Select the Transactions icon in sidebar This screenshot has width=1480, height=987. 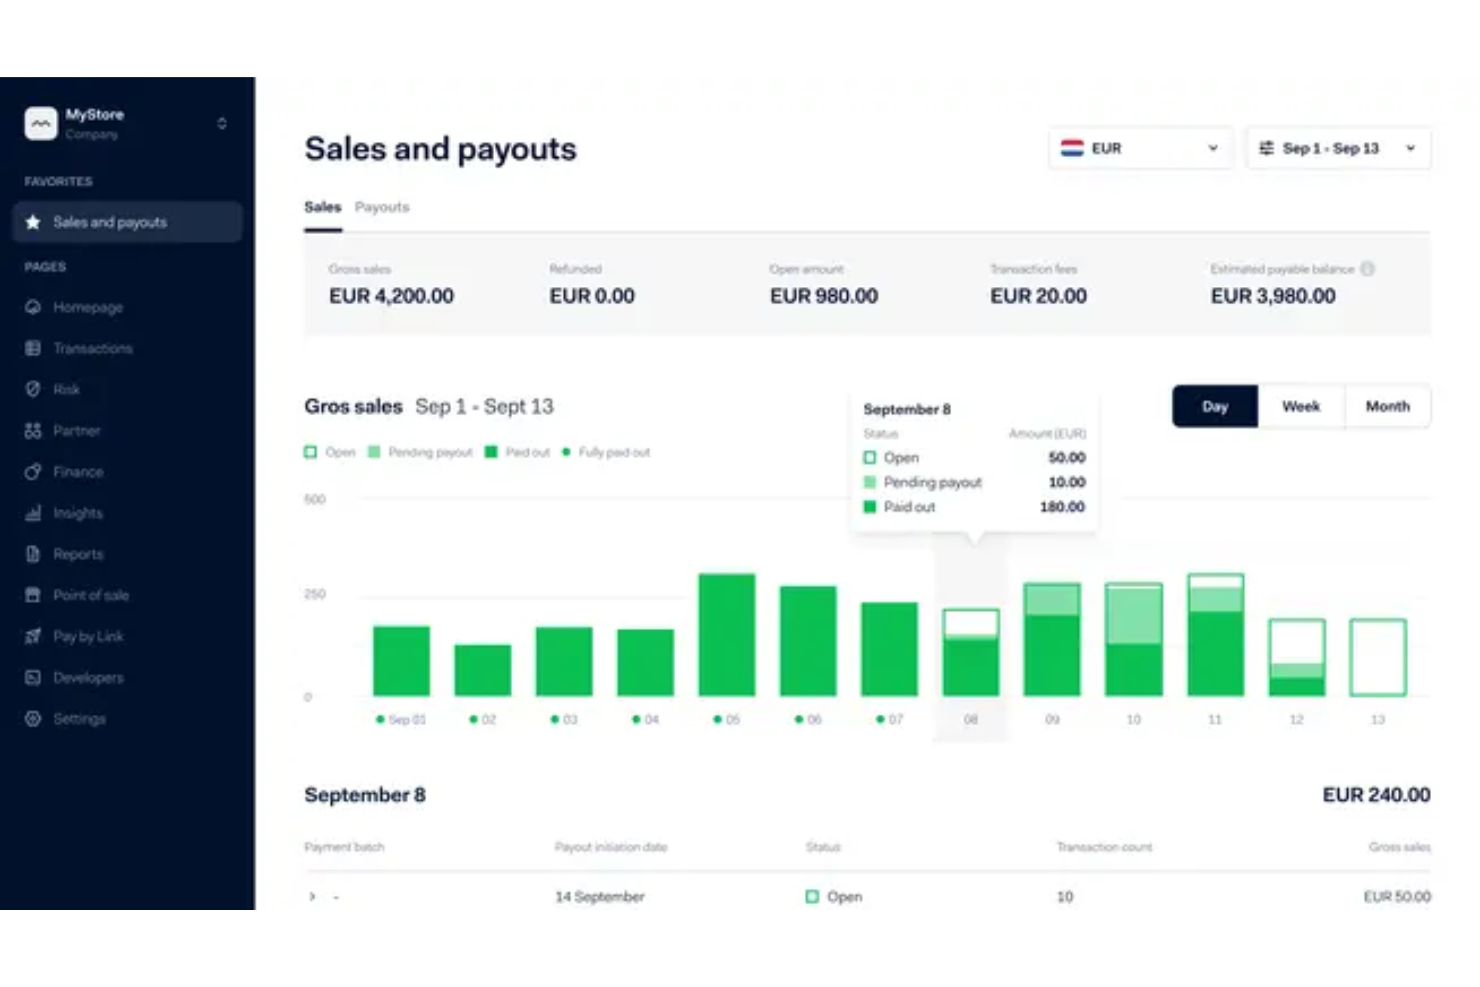click(x=34, y=348)
